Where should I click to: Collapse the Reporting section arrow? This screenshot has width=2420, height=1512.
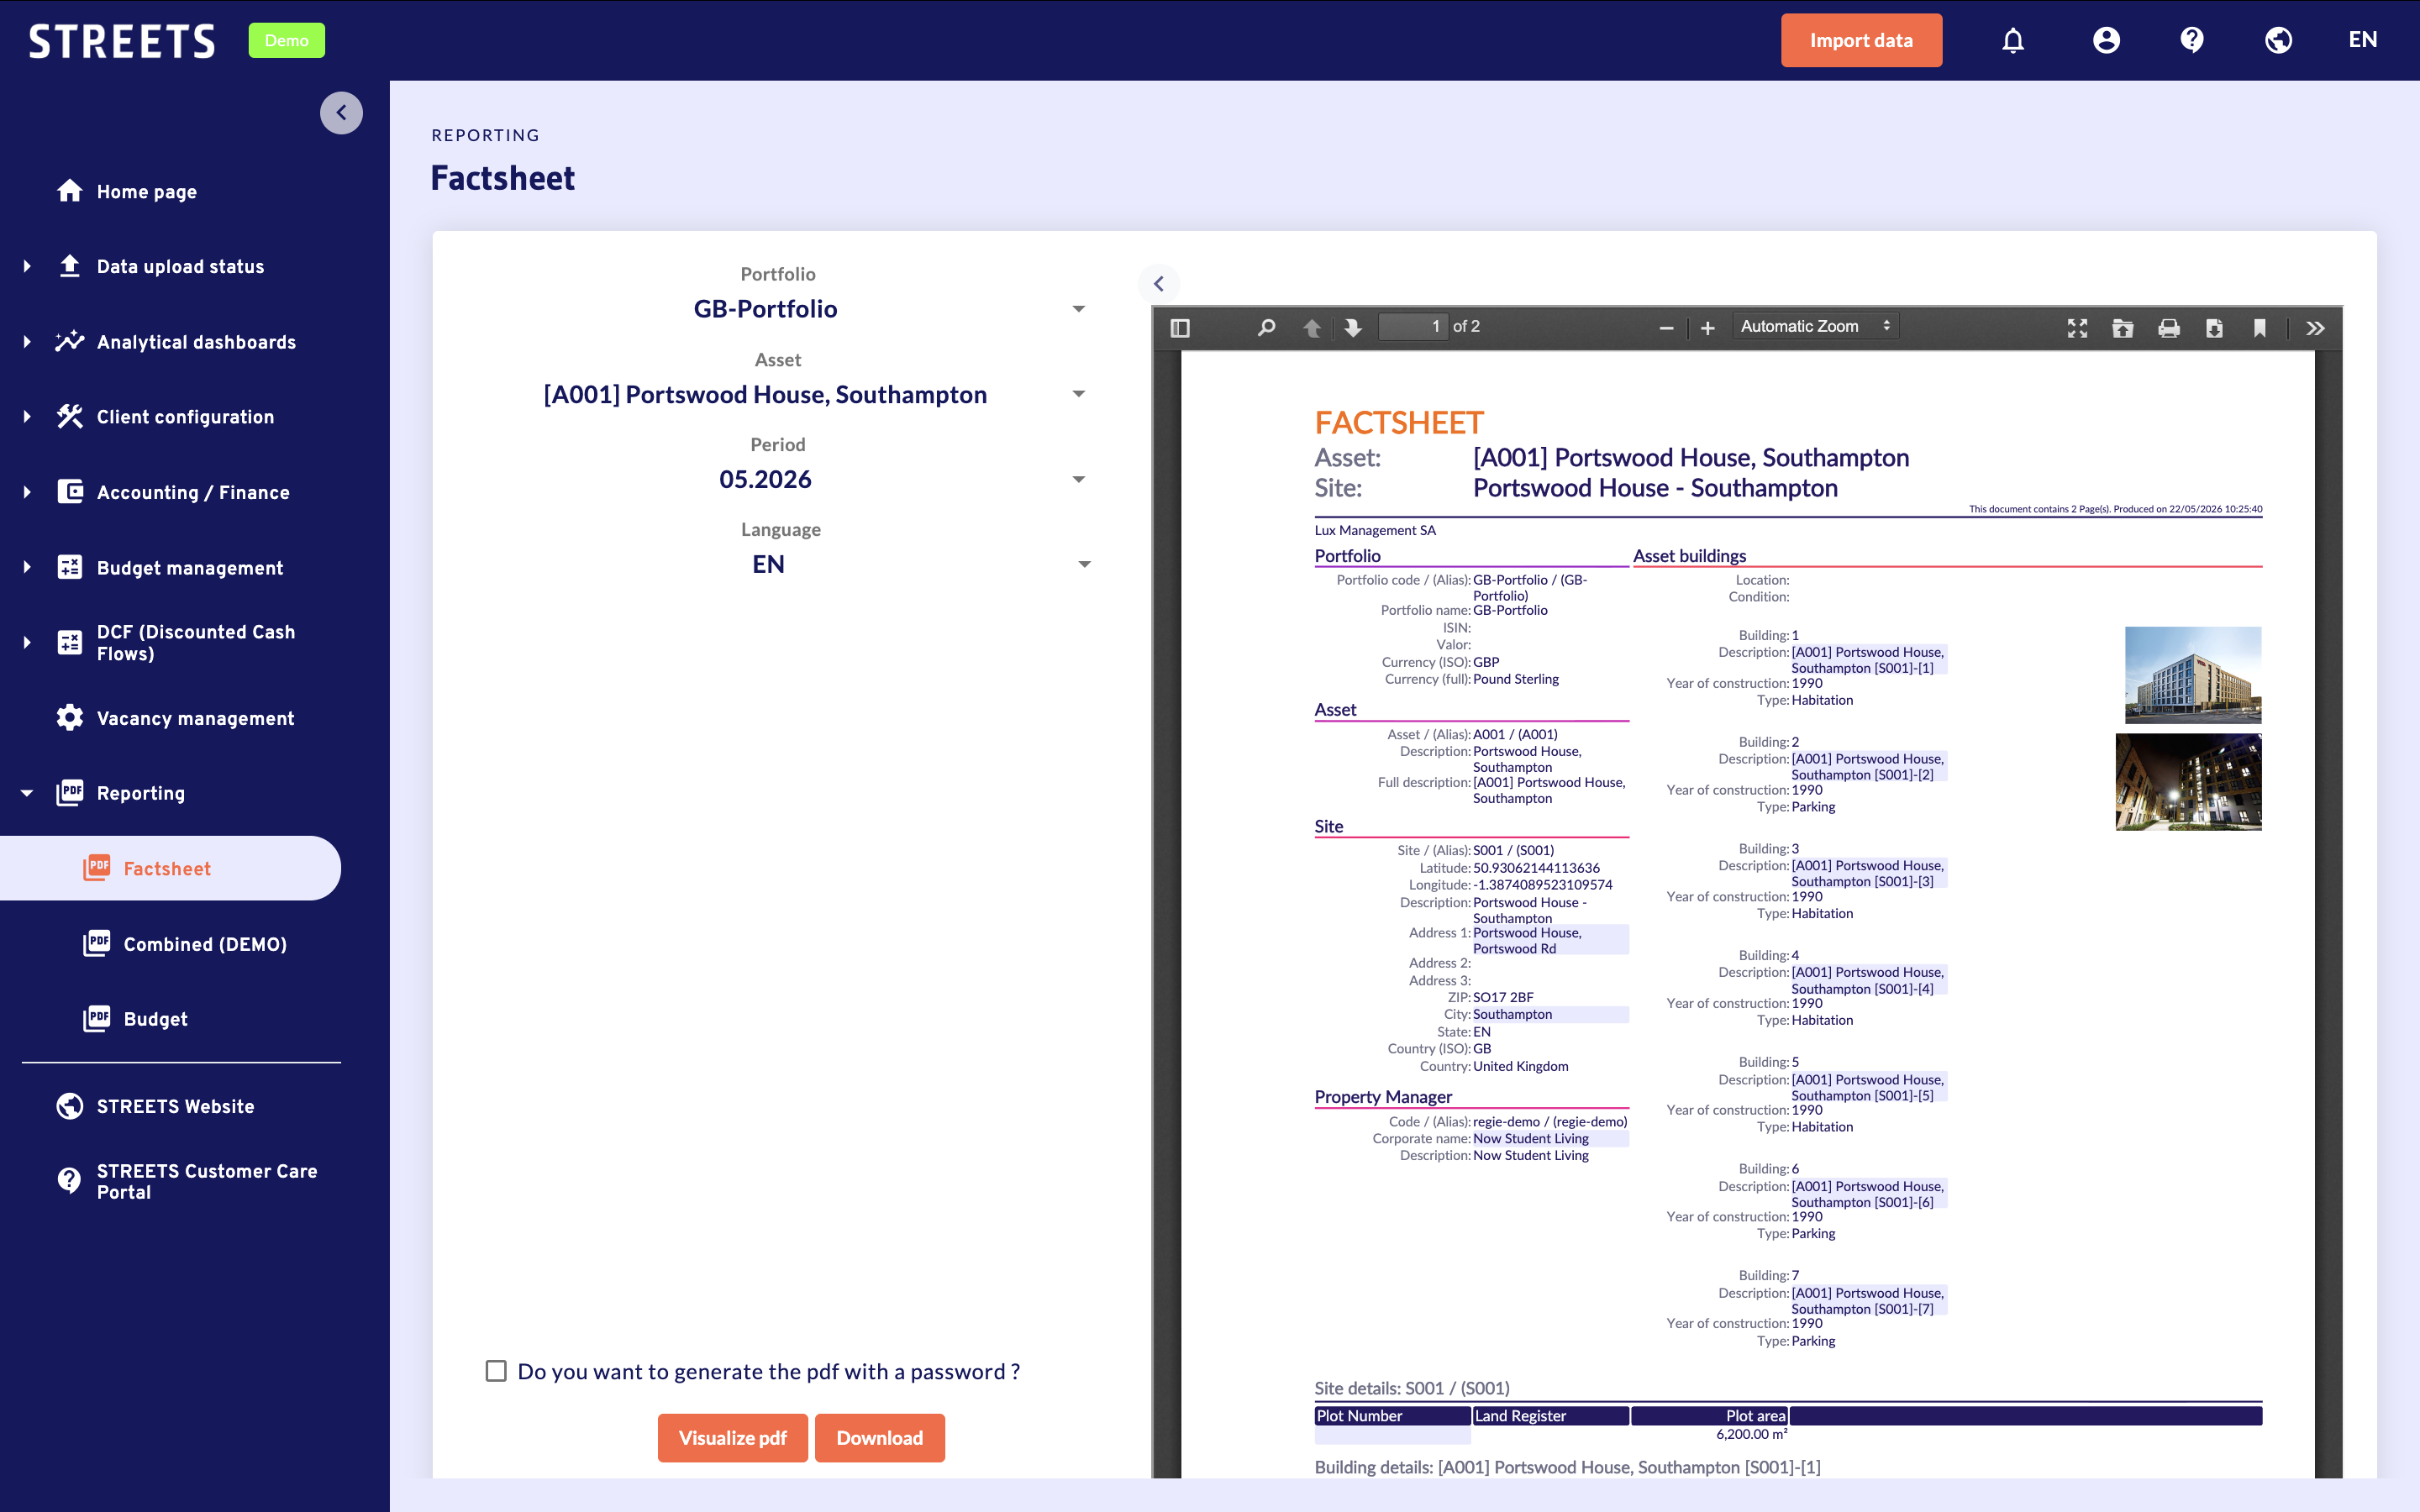tap(27, 793)
